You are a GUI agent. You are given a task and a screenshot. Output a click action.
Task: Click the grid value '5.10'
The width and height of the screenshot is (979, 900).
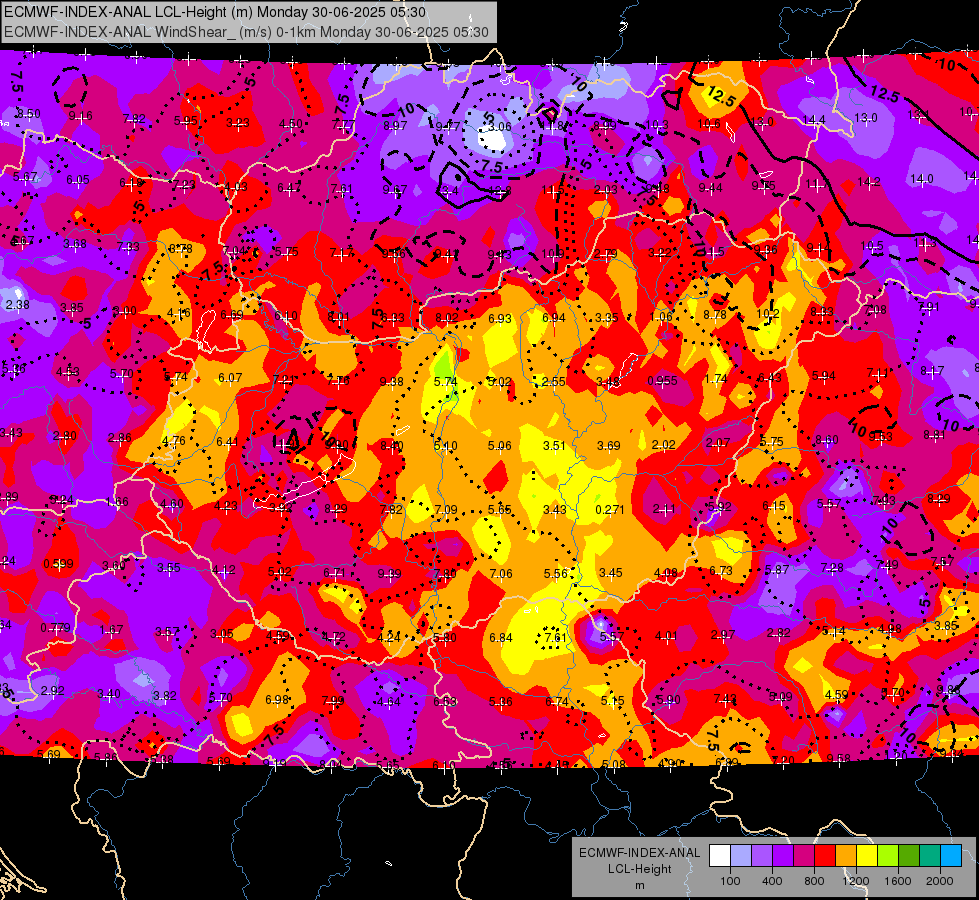(x=446, y=446)
